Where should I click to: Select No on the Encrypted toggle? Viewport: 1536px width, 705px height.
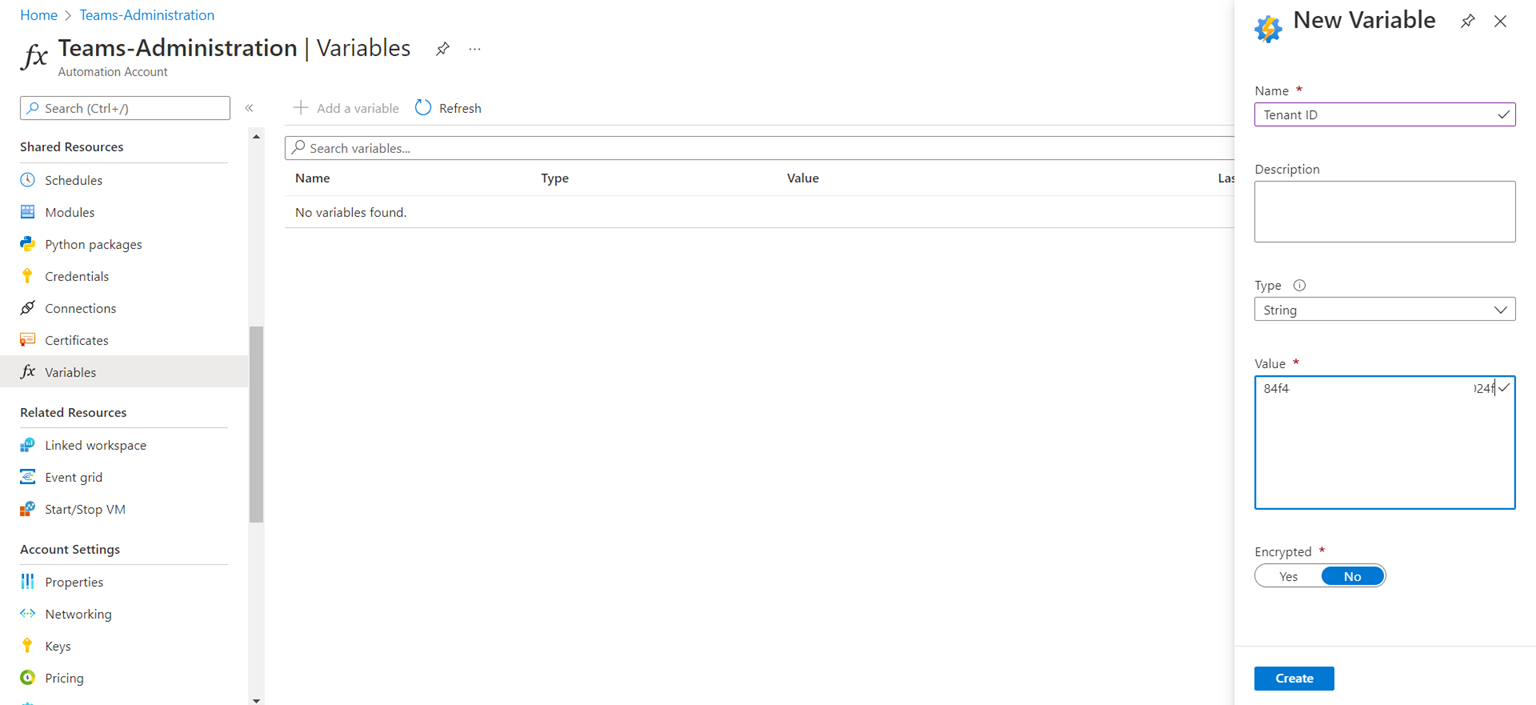(1352, 576)
